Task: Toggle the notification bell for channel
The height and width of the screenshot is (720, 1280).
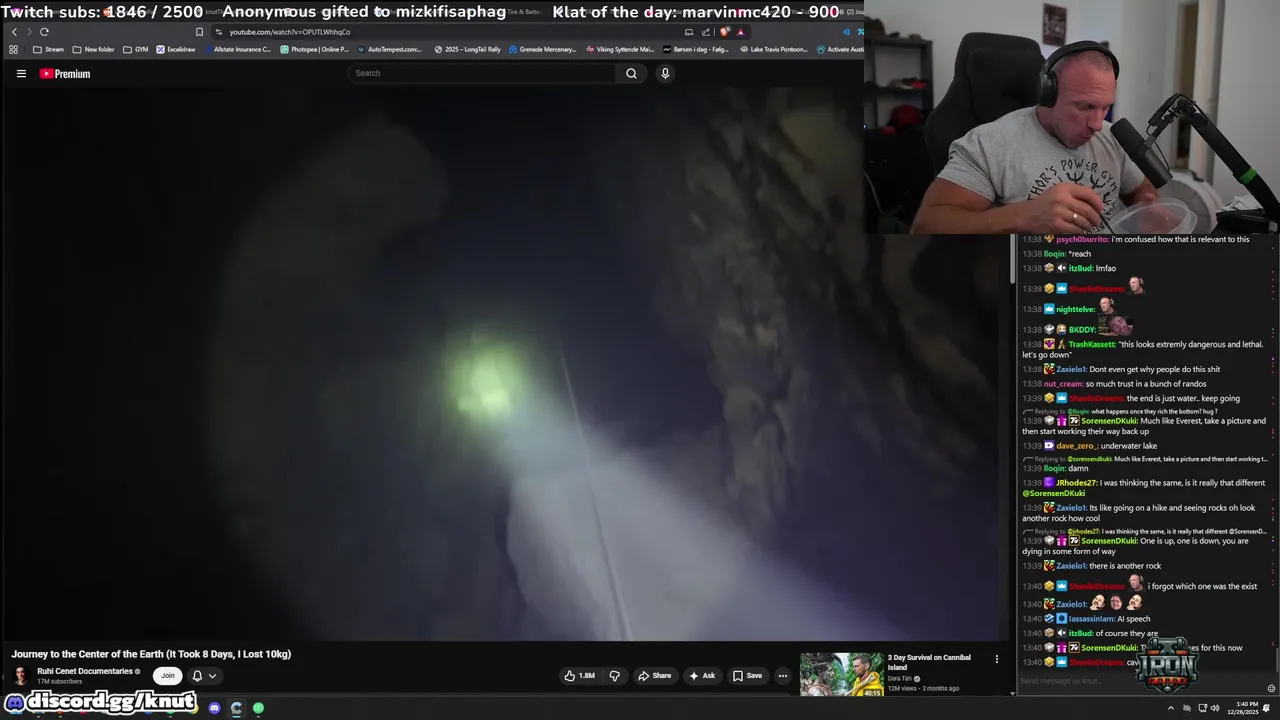Action: pos(197,676)
